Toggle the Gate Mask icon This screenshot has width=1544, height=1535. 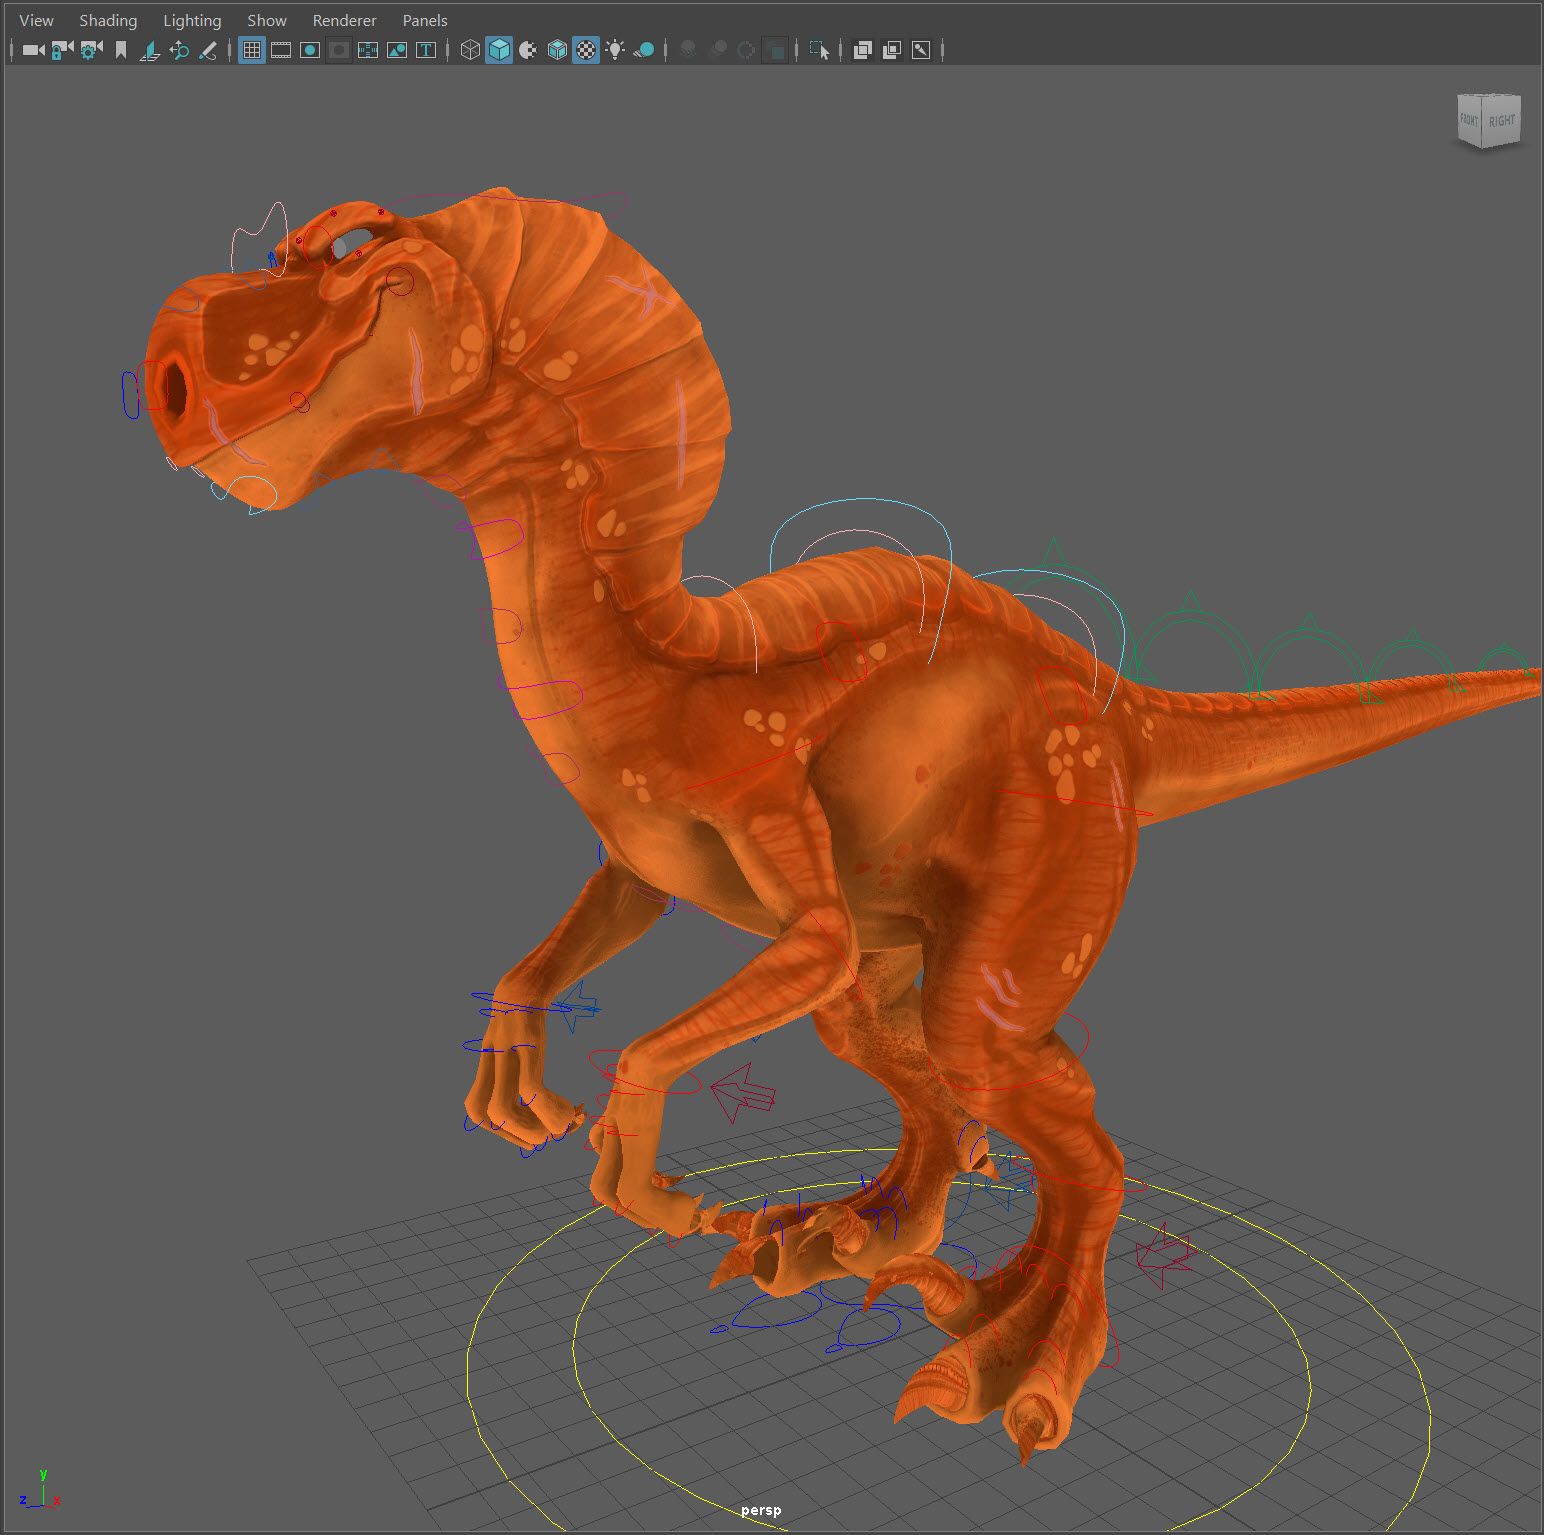point(339,50)
